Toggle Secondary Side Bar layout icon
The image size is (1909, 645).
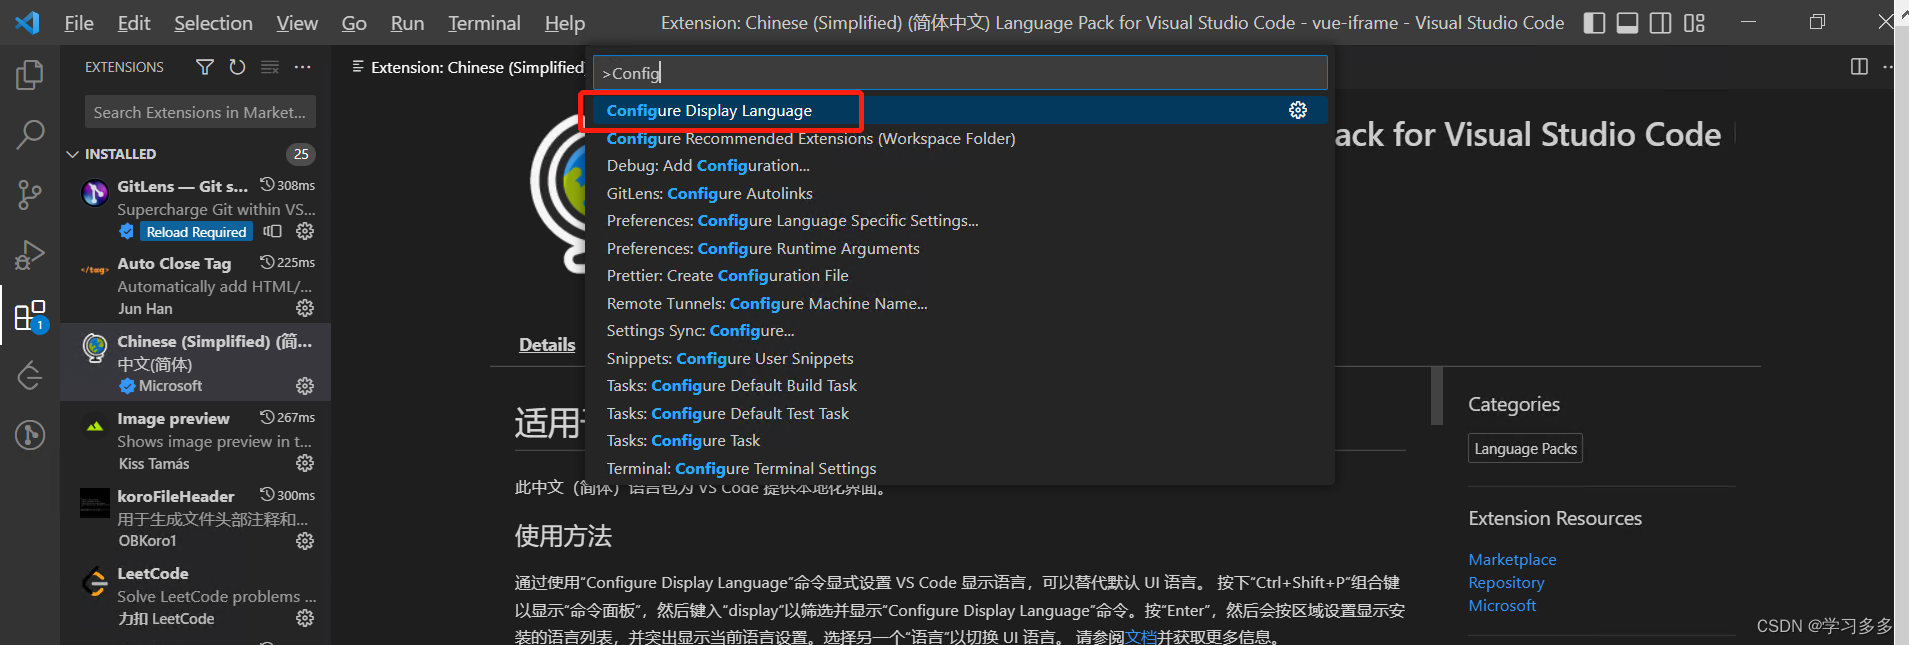coord(1660,23)
